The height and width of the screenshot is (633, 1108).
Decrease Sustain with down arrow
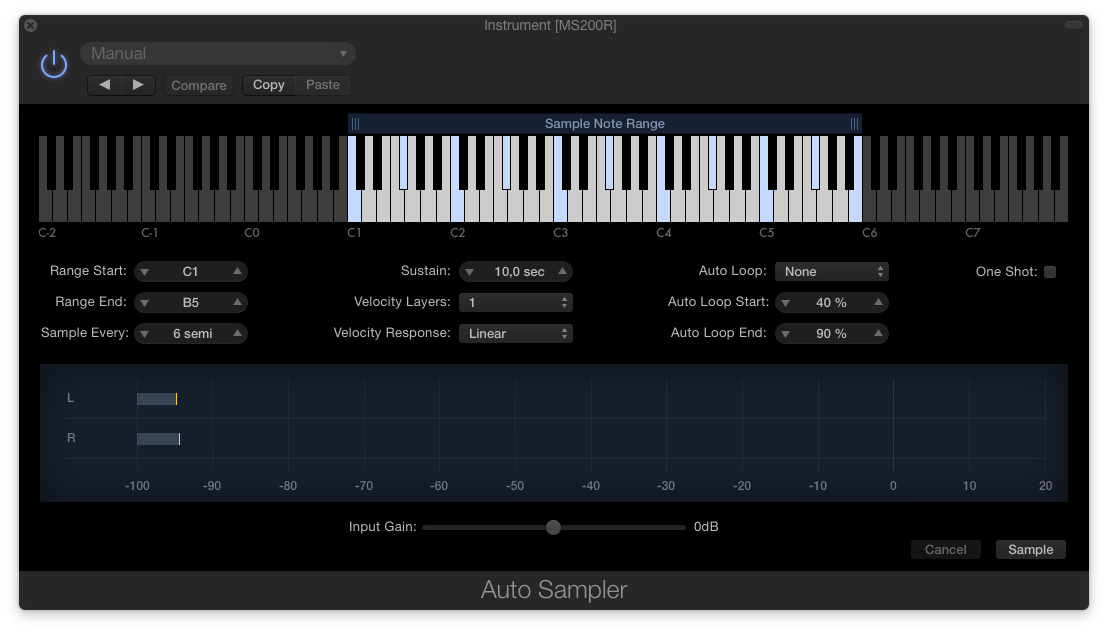pyautogui.click(x=469, y=272)
